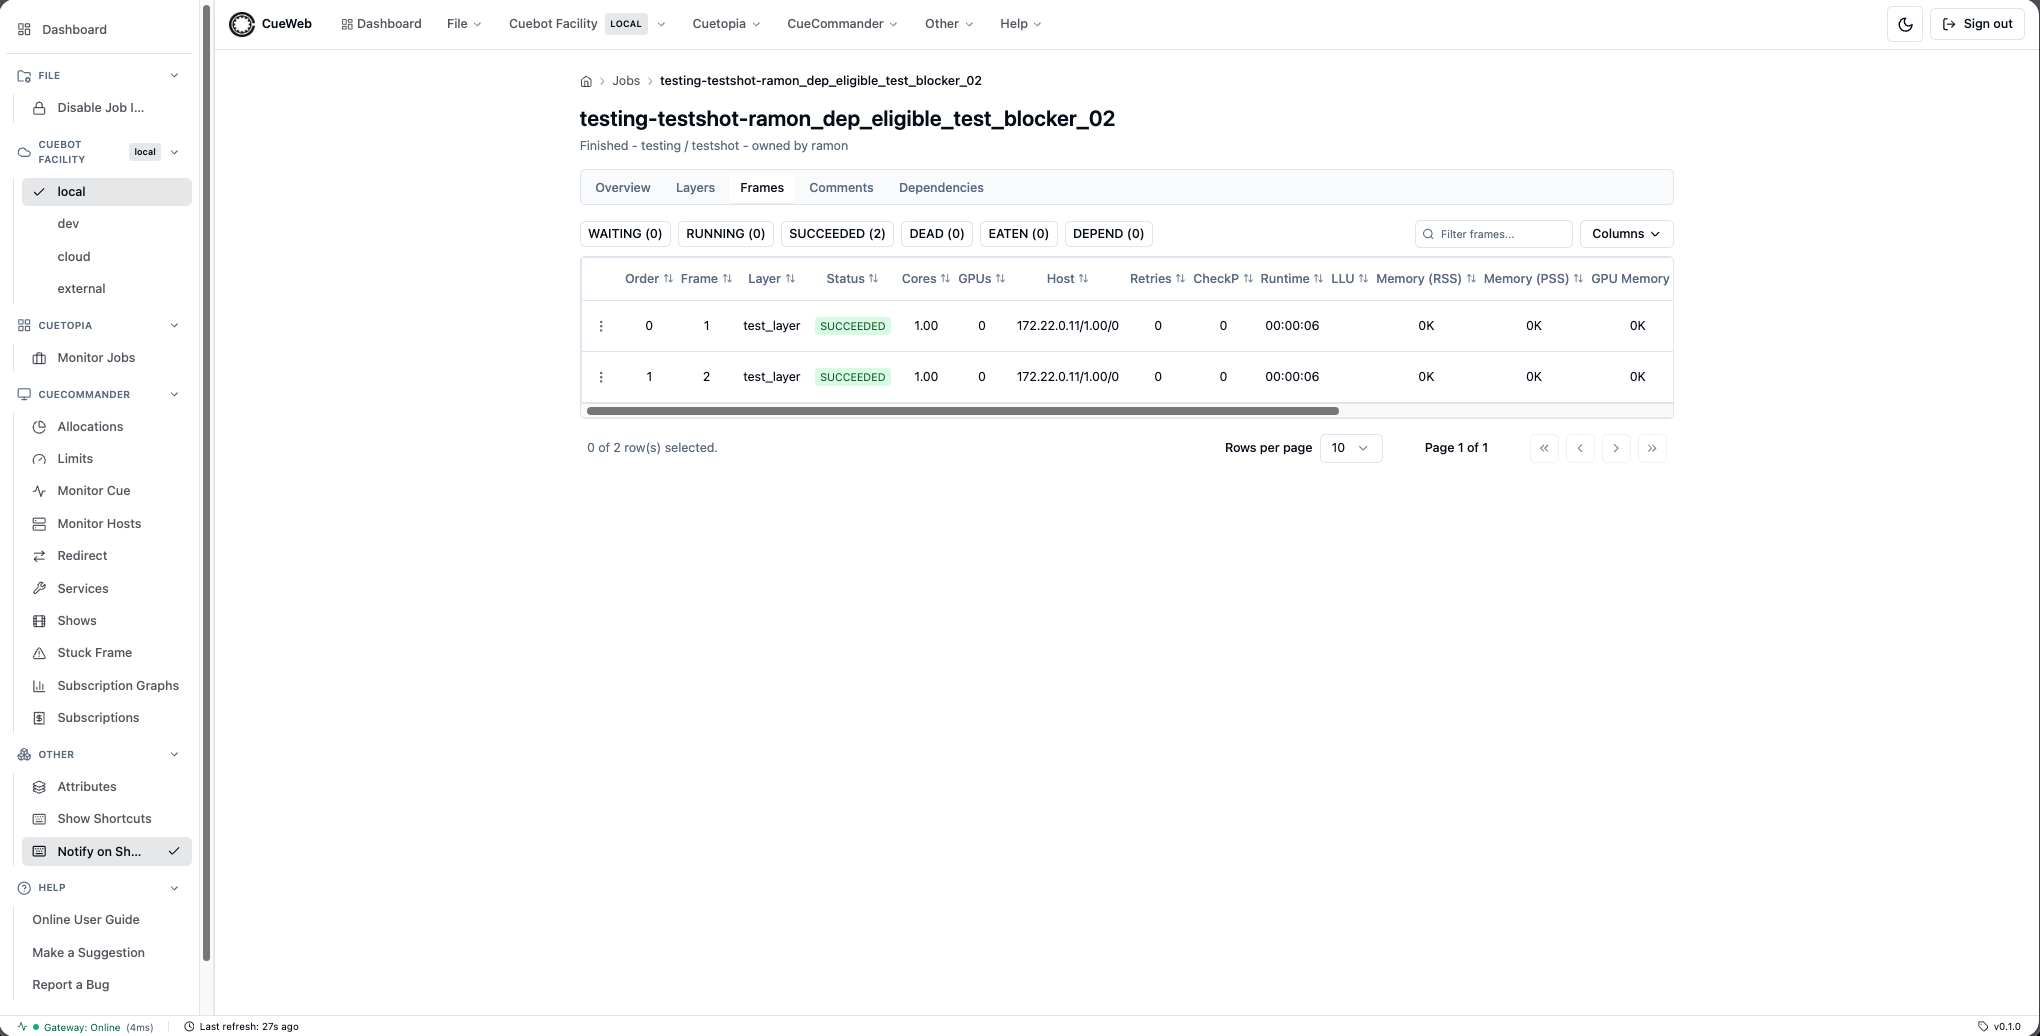Screen dimensions: 2040x1036
Task: Sort by Runtime column arrows
Action: (x=1318, y=279)
